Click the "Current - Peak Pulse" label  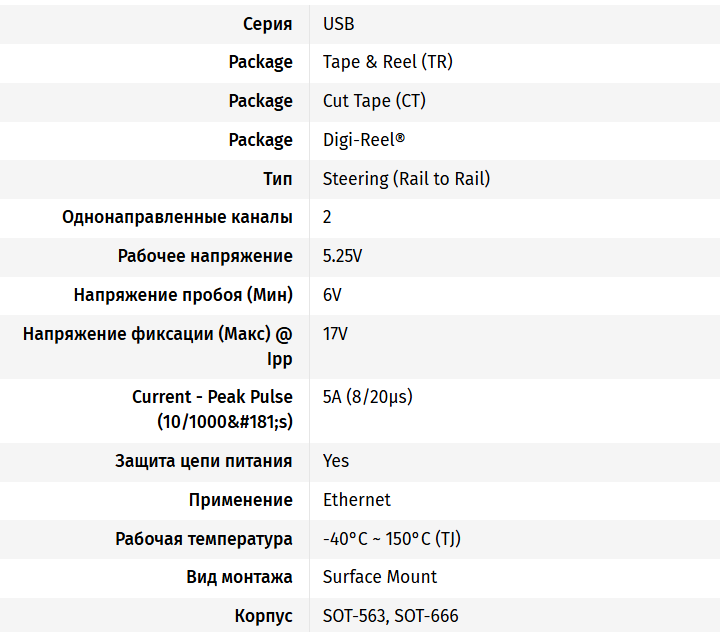point(212,397)
